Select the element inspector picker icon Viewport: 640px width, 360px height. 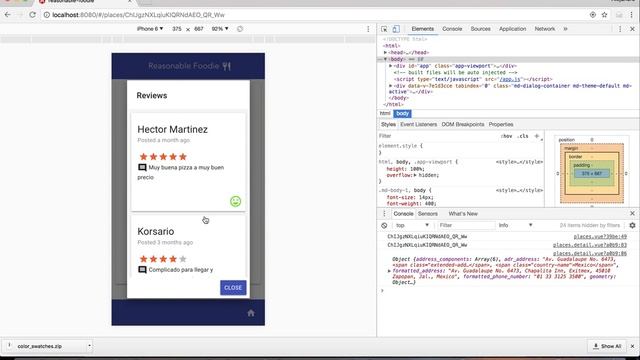pos(384,29)
